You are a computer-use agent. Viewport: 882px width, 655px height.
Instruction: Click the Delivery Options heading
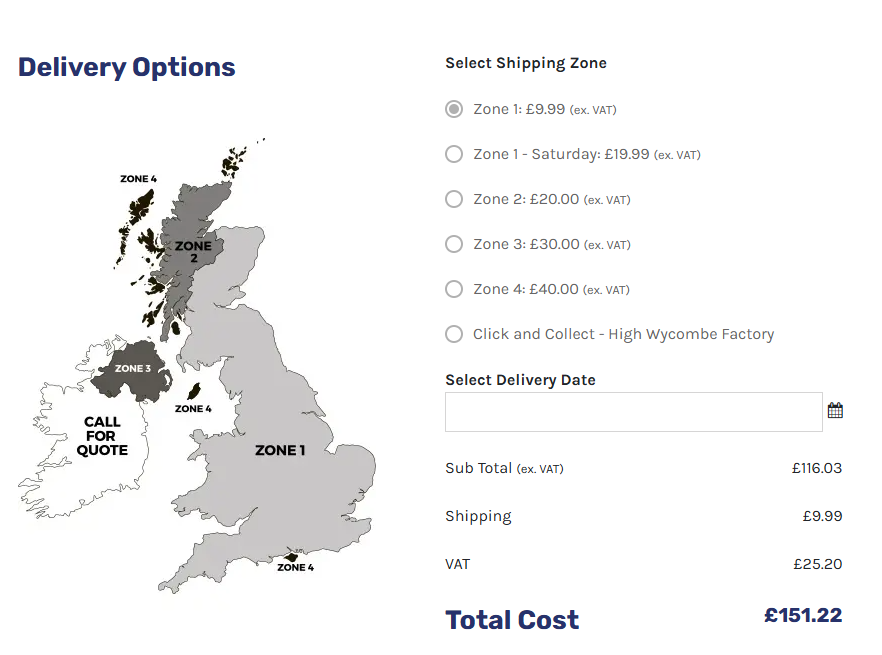[x=127, y=67]
